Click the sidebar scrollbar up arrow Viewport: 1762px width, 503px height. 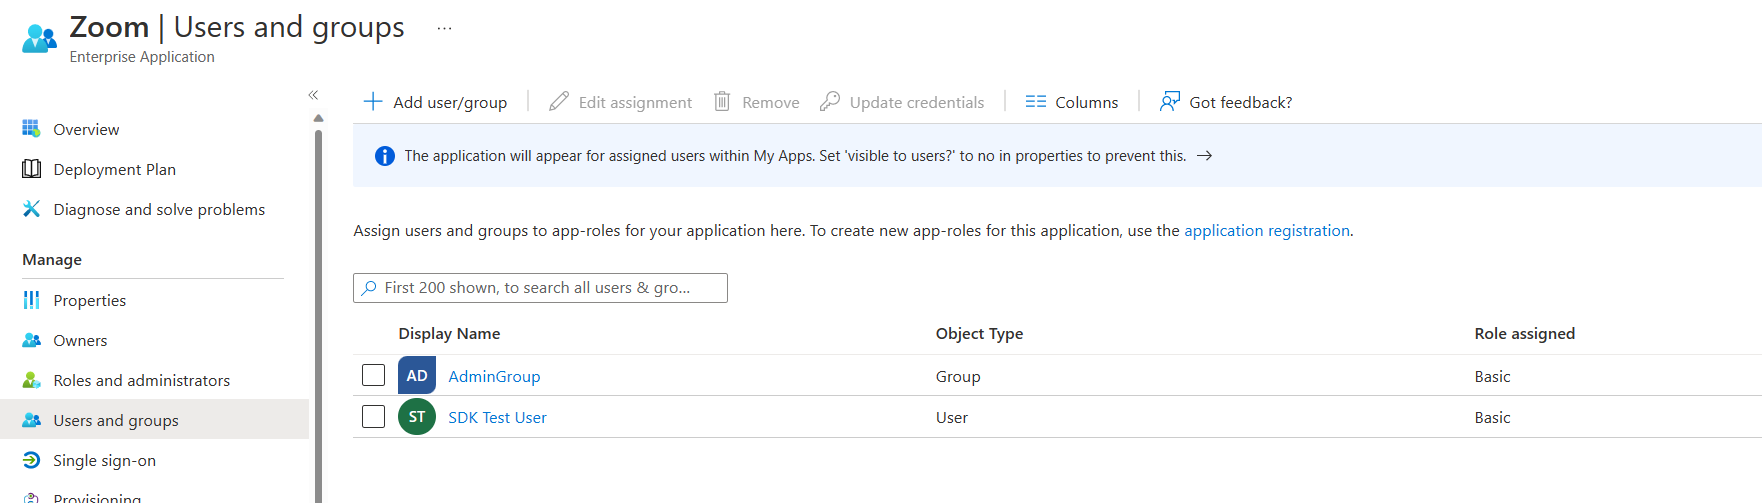(318, 118)
